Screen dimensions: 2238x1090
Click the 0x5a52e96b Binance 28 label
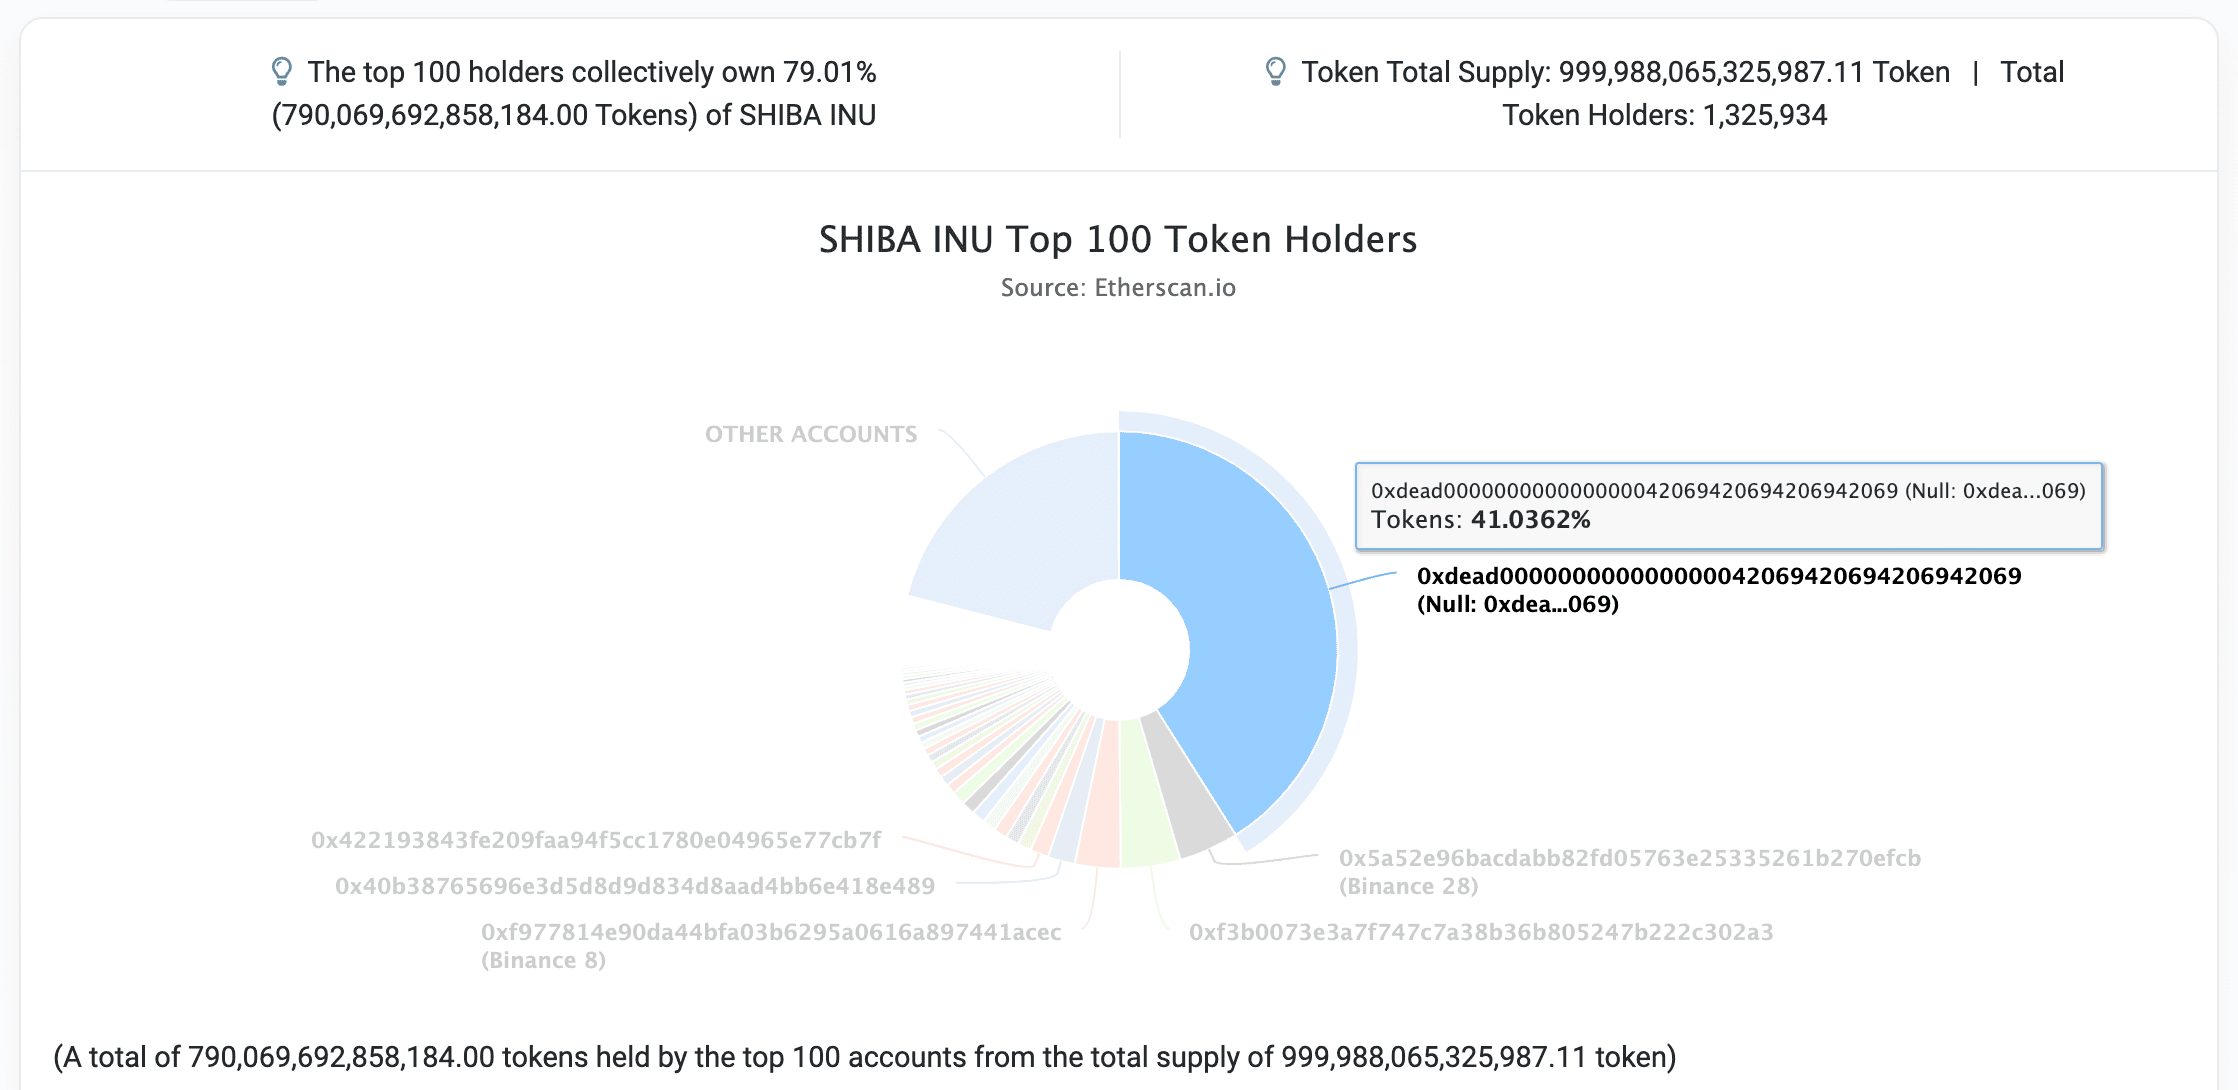1630,872
